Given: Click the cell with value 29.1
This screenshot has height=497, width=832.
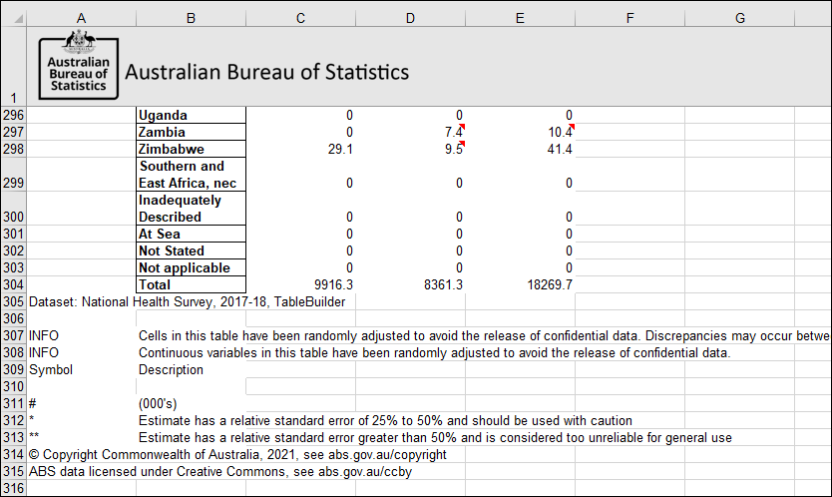Looking at the screenshot, I should [300, 149].
